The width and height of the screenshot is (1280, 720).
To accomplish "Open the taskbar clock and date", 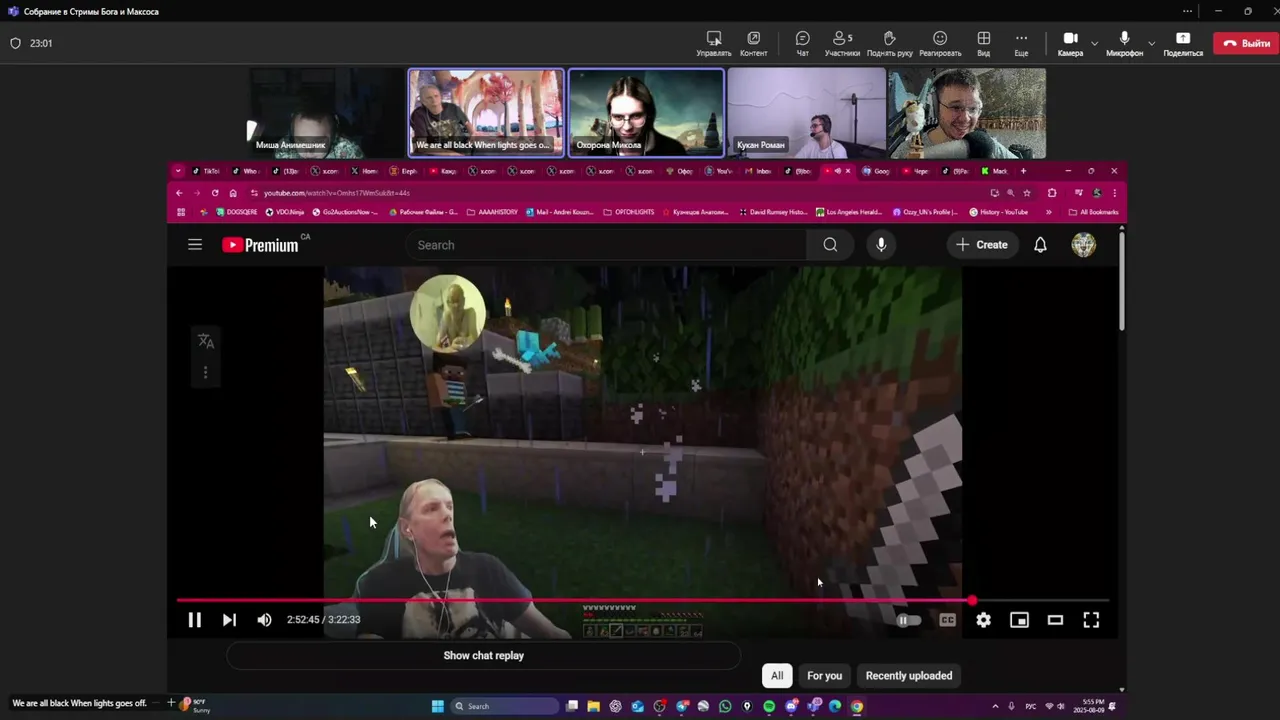I will tap(1087, 706).
